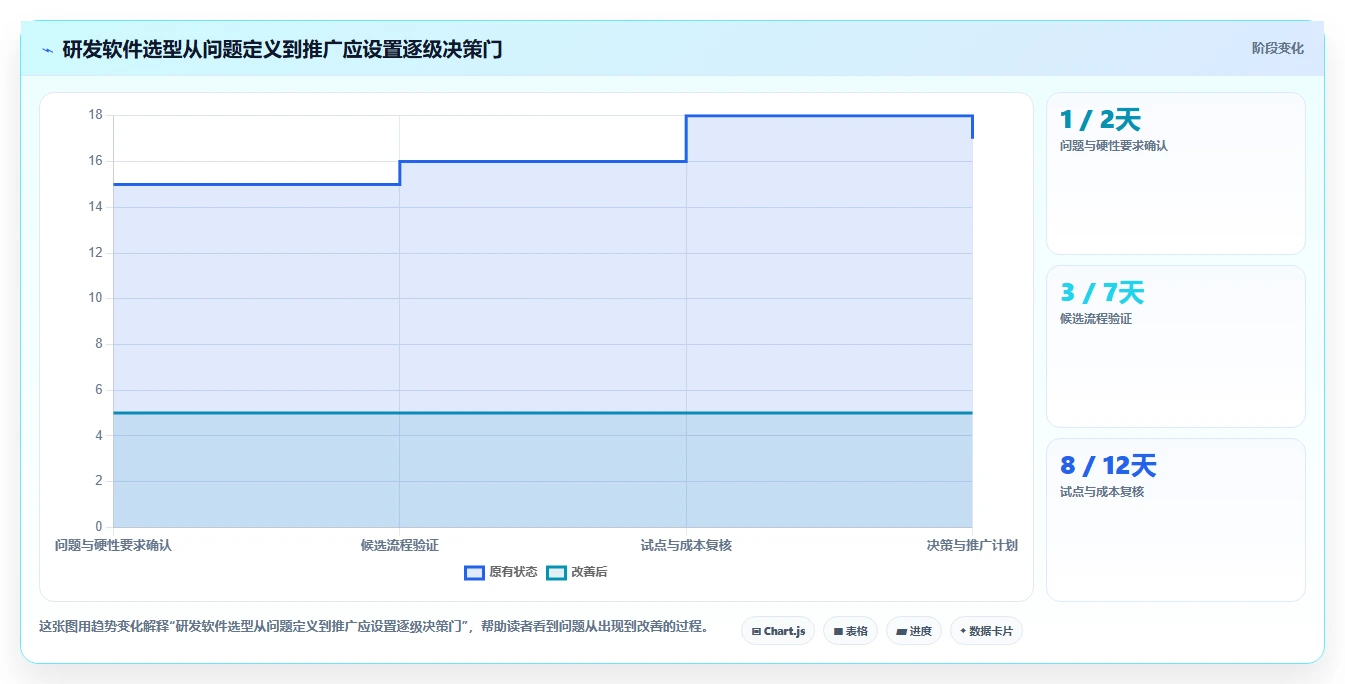Image resolution: width=1345 pixels, height=684 pixels.
Task: Click x-axis label 候选流程验证
Action: click(x=400, y=545)
